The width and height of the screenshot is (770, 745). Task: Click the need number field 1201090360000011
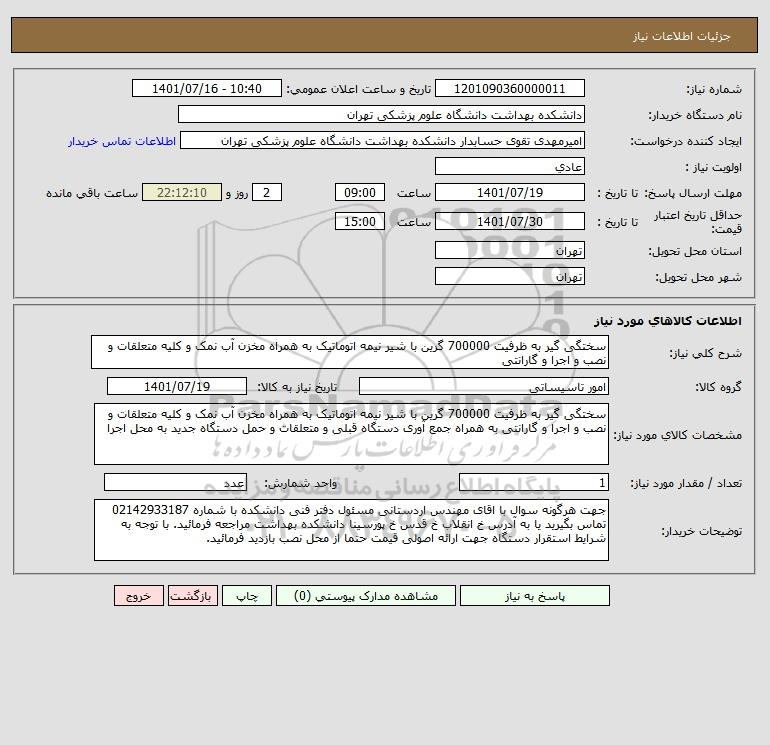[510, 88]
